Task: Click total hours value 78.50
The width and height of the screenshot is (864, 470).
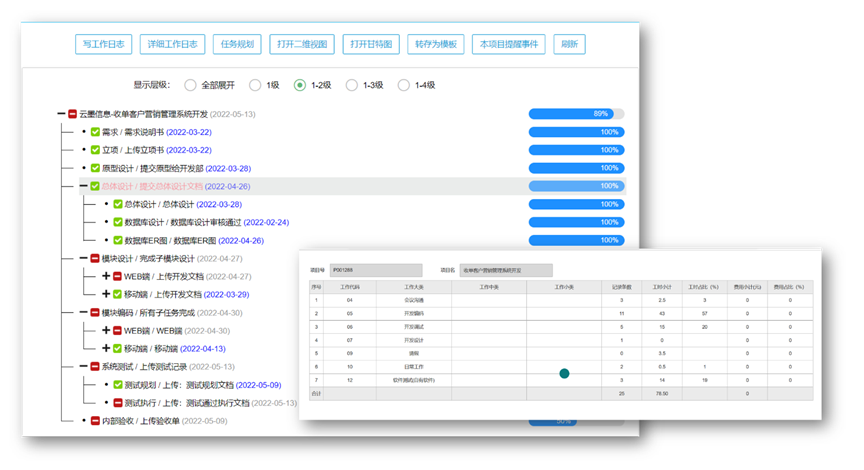Action: point(661,393)
